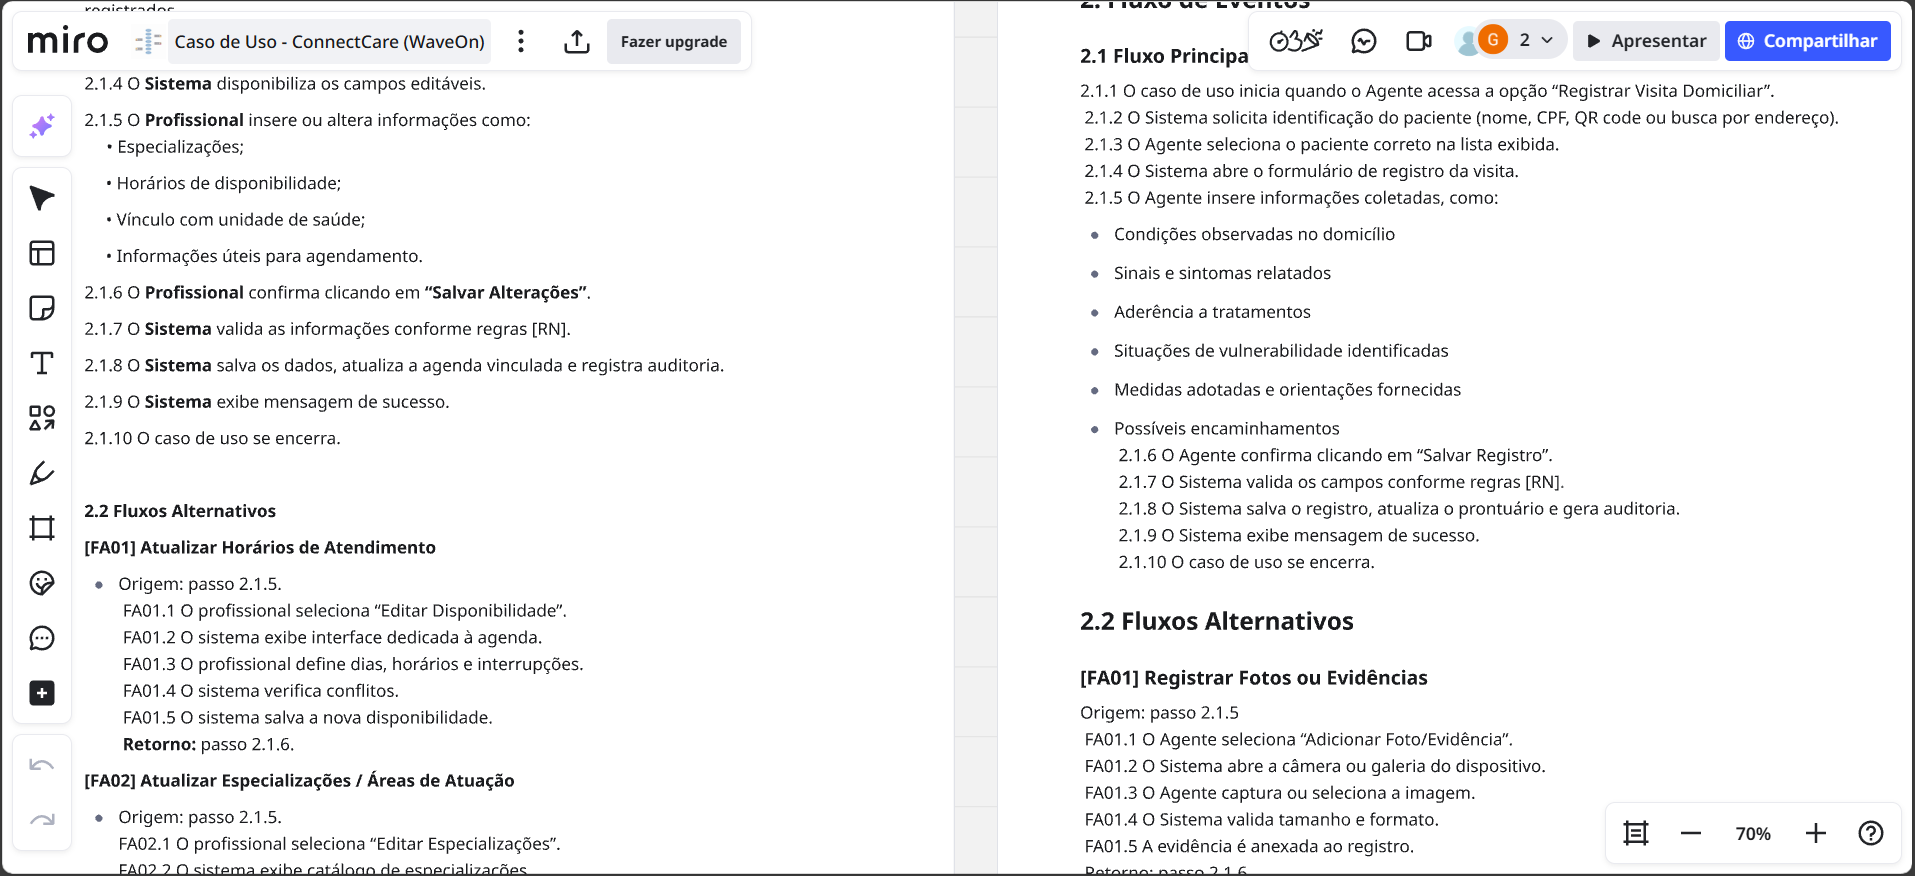This screenshot has width=1915, height=876.
Task: Select the frame tool
Action: click(x=42, y=528)
